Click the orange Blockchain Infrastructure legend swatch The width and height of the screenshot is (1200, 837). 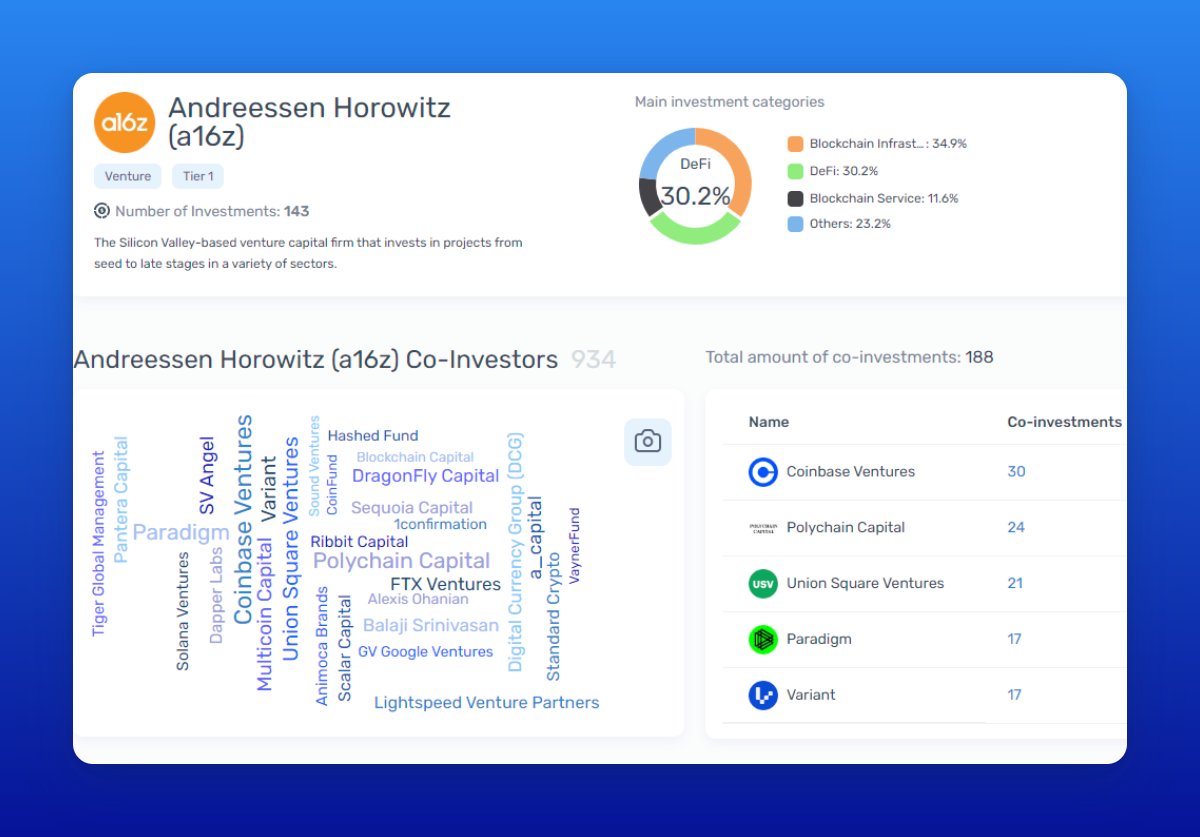[795, 144]
